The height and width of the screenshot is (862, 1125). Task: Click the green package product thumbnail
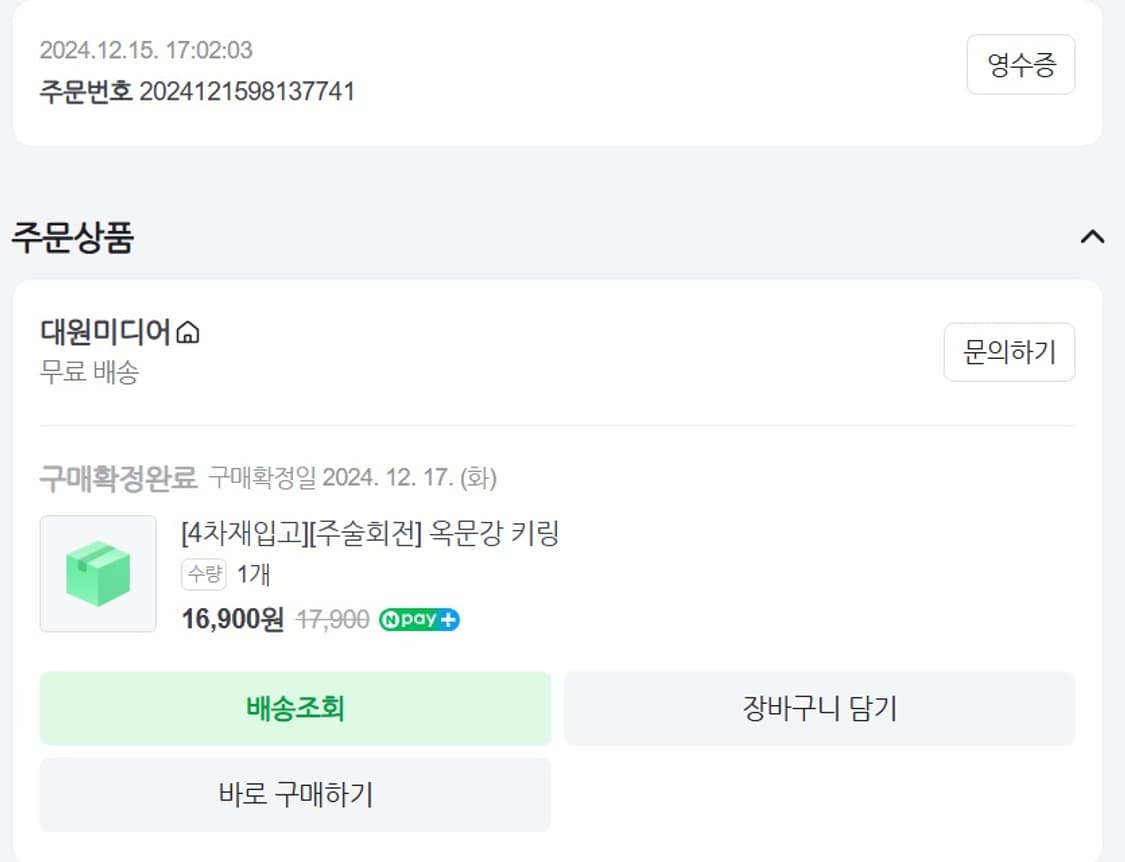(97, 574)
